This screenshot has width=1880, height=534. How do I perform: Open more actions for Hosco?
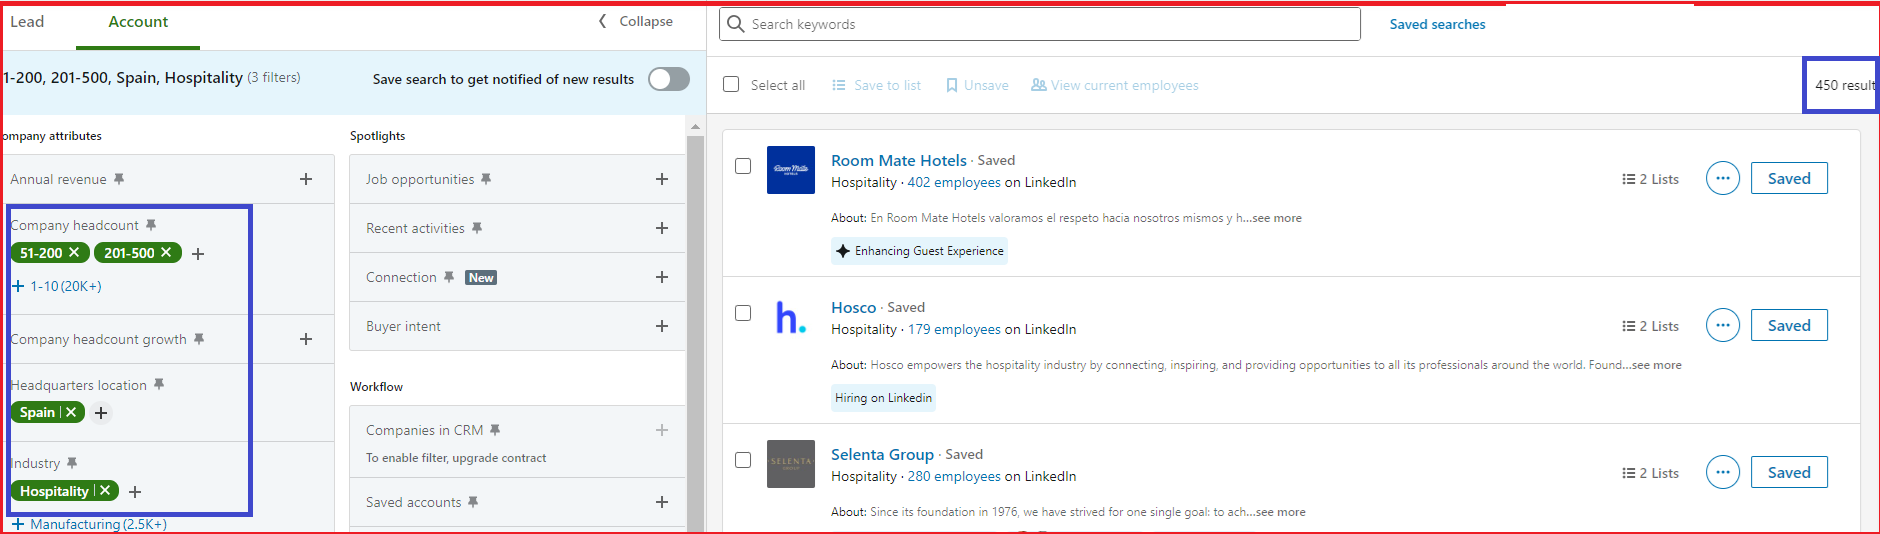click(x=1723, y=325)
